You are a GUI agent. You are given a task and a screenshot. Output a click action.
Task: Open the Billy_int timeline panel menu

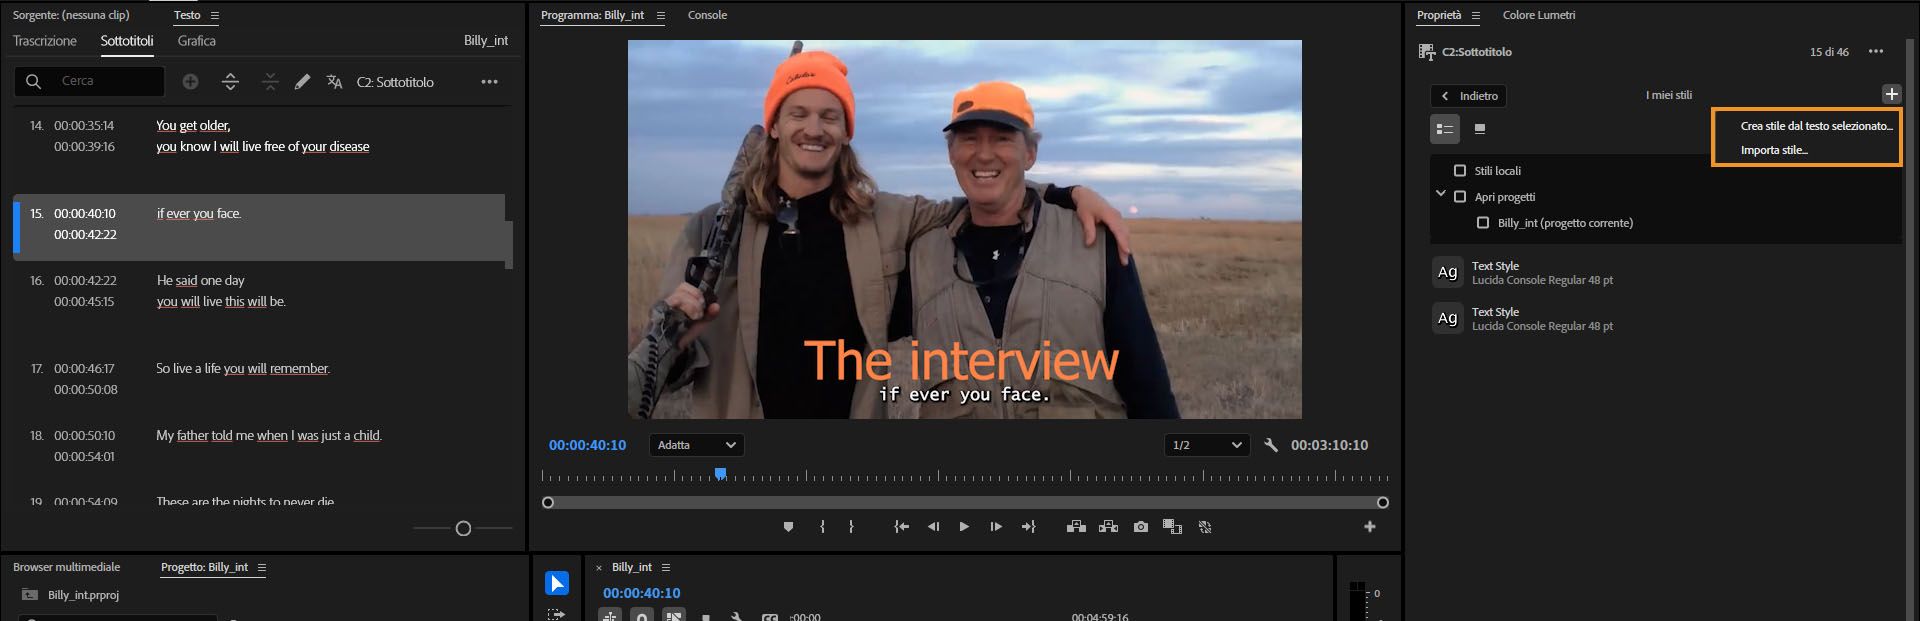tap(666, 568)
